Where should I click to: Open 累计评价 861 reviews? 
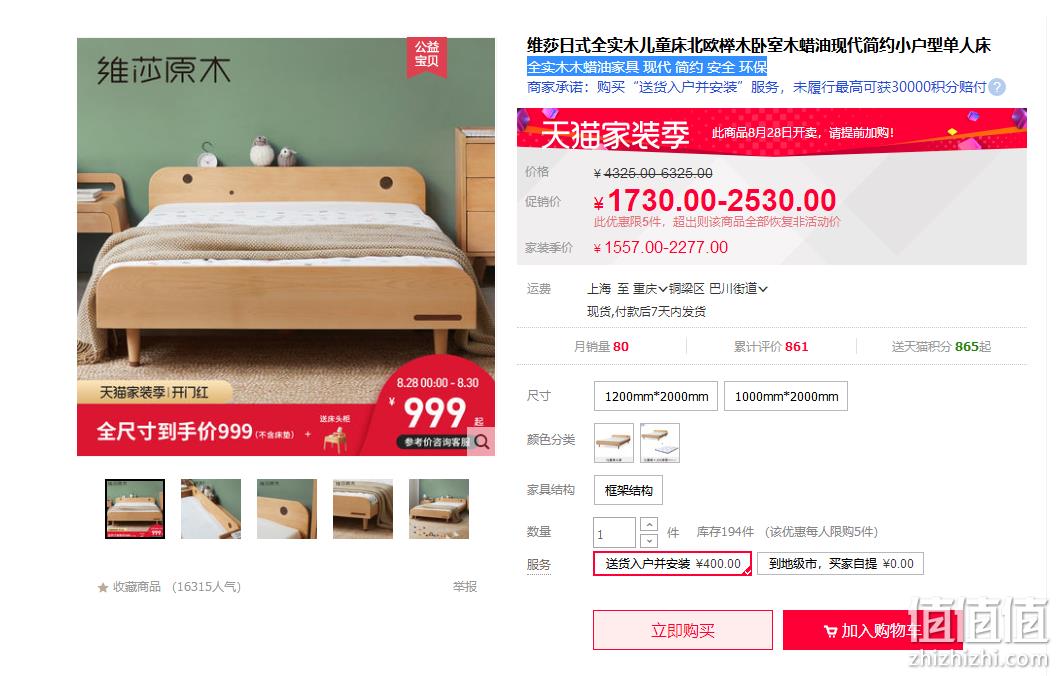point(771,346)
